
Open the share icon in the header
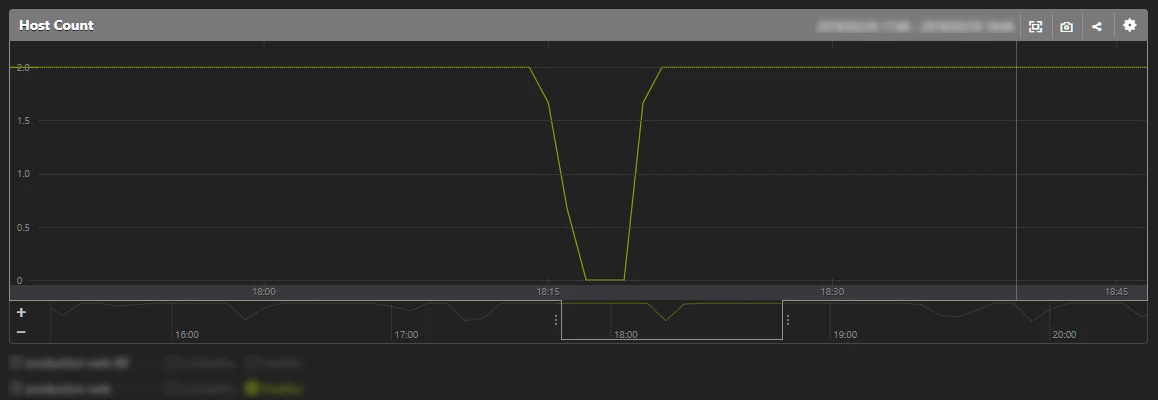point(1097,27)
